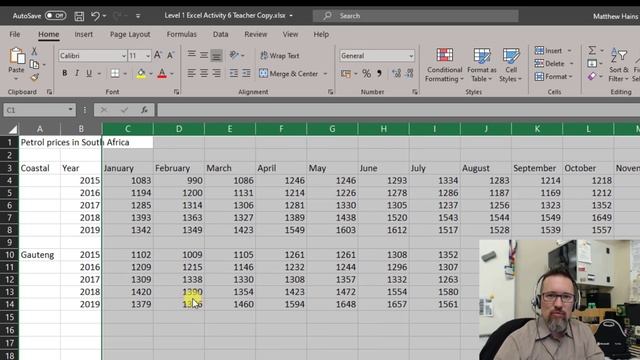Click Comma Style icon

click(x=379, y=73)
